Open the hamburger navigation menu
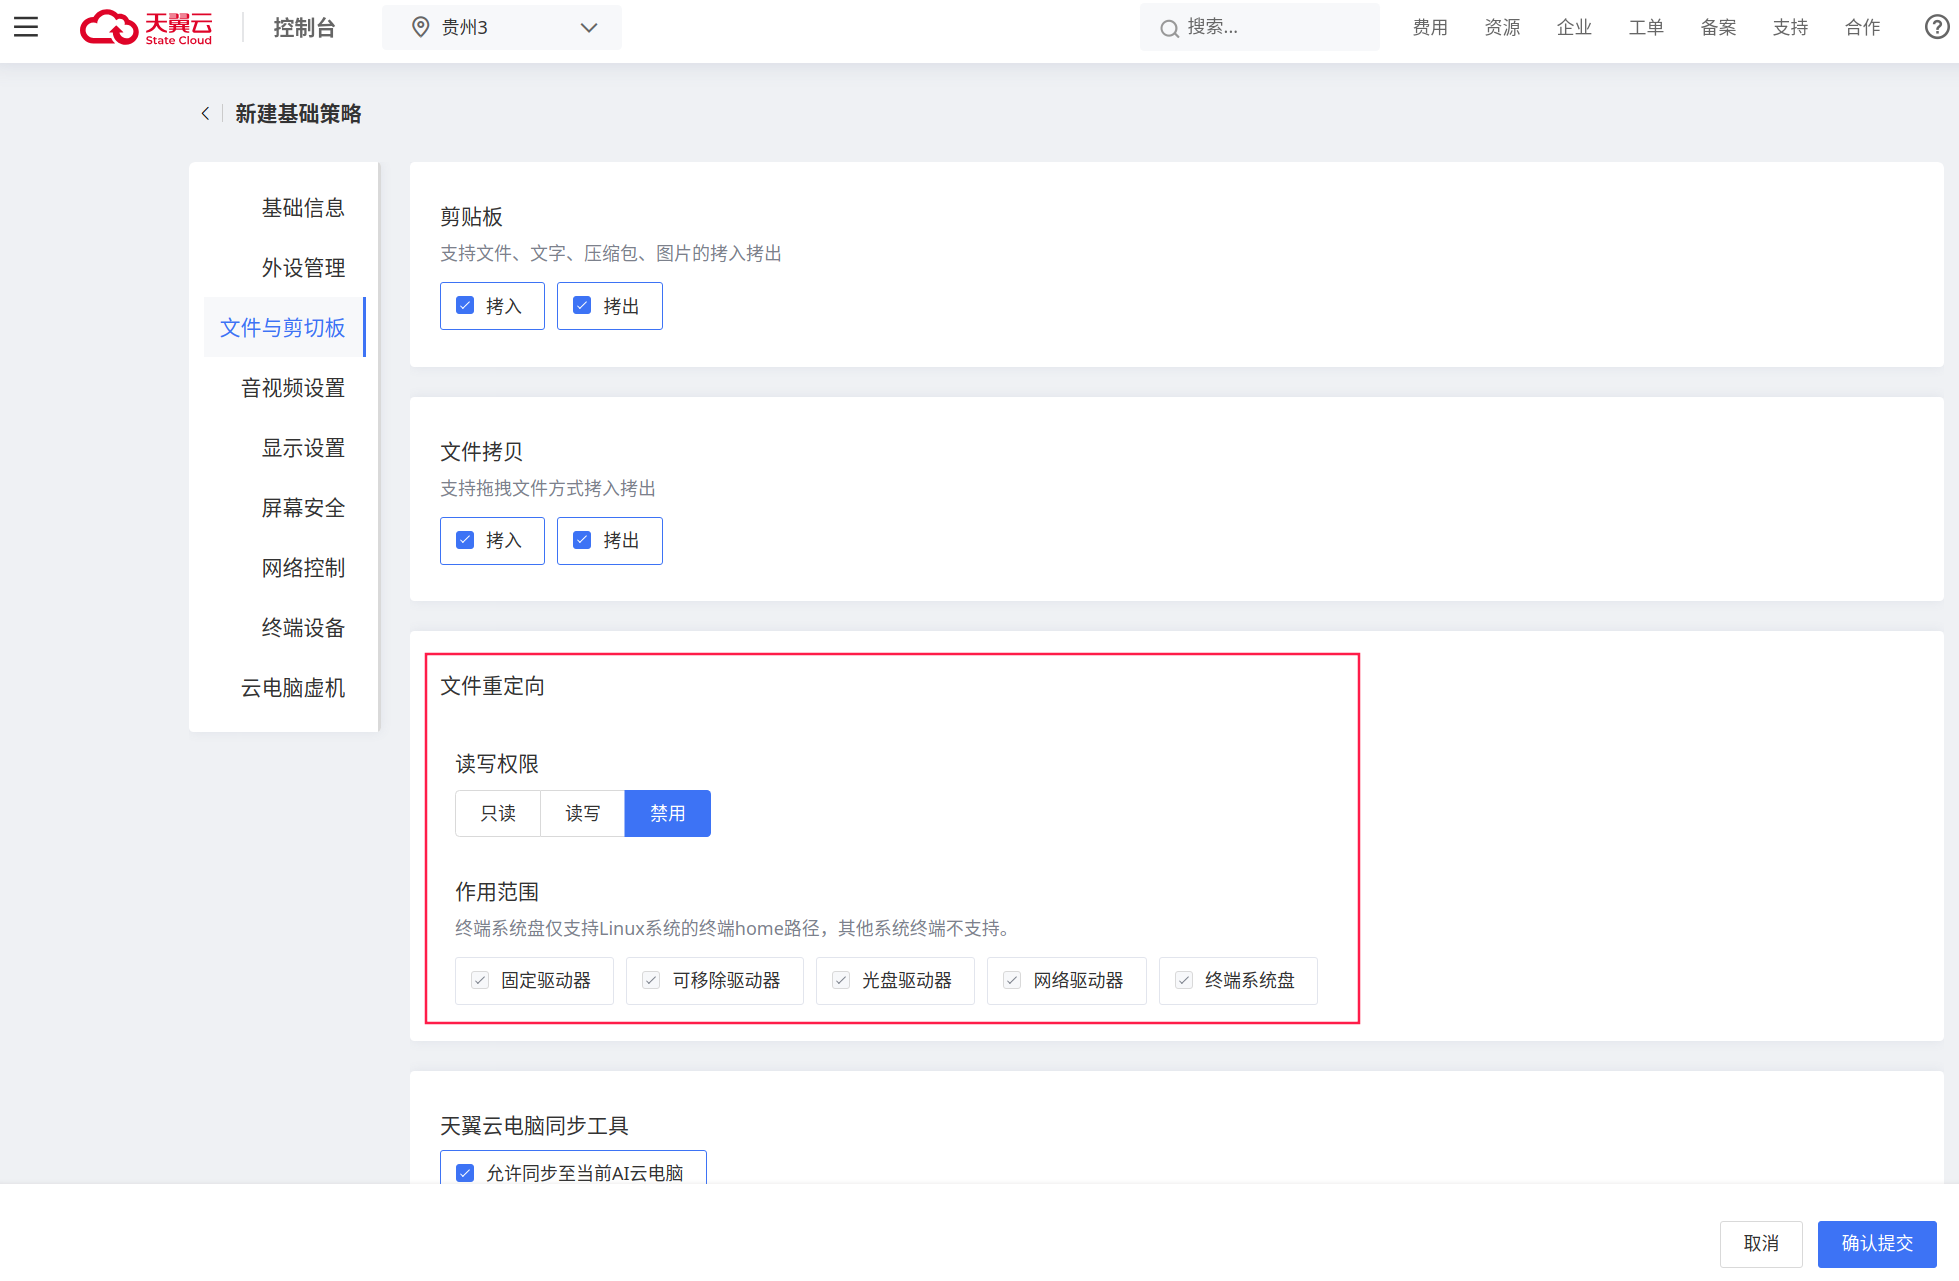 pos(26,27)
